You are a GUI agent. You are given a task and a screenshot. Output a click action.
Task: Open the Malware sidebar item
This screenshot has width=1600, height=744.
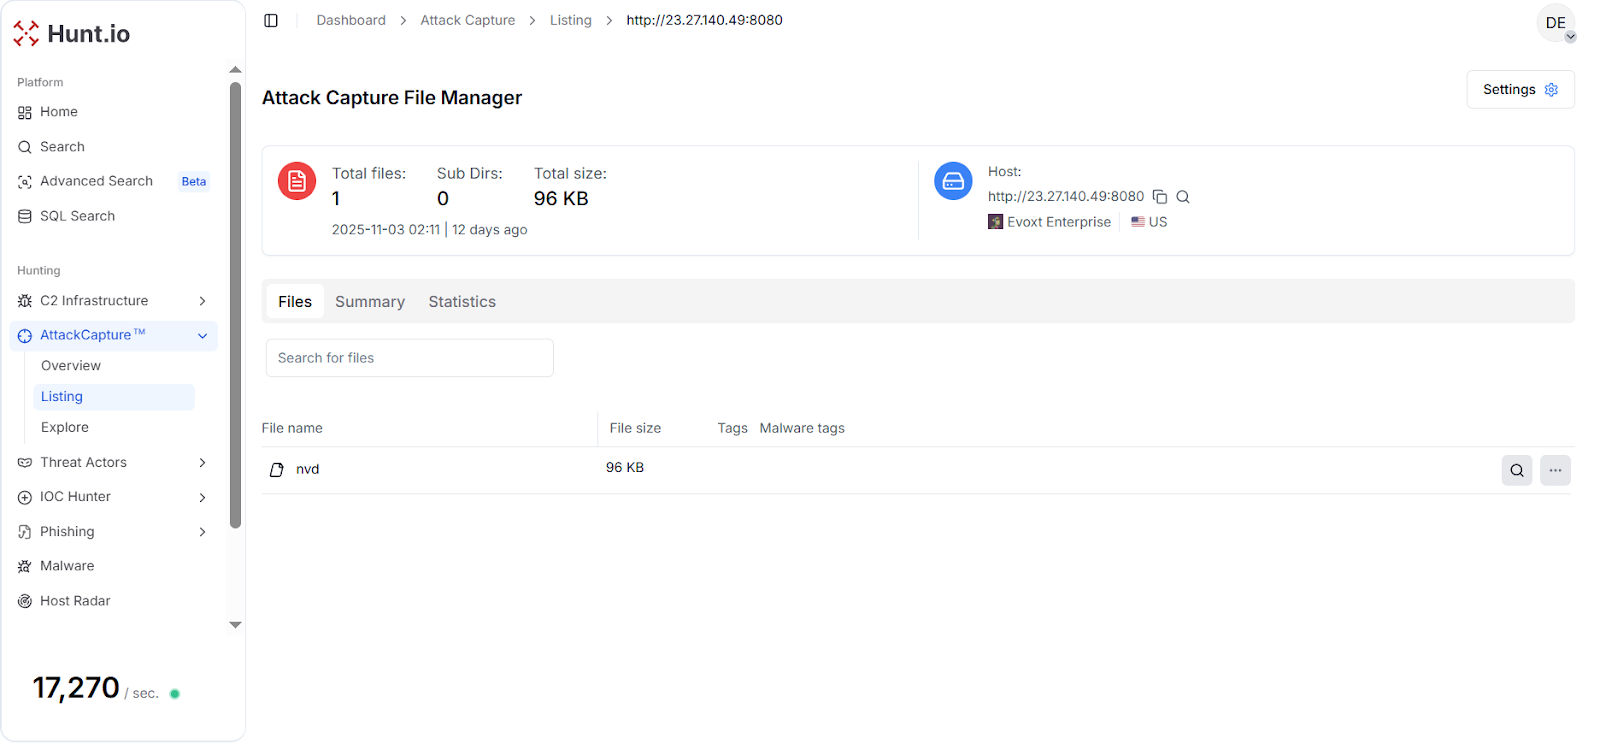[x=67, y=566]
